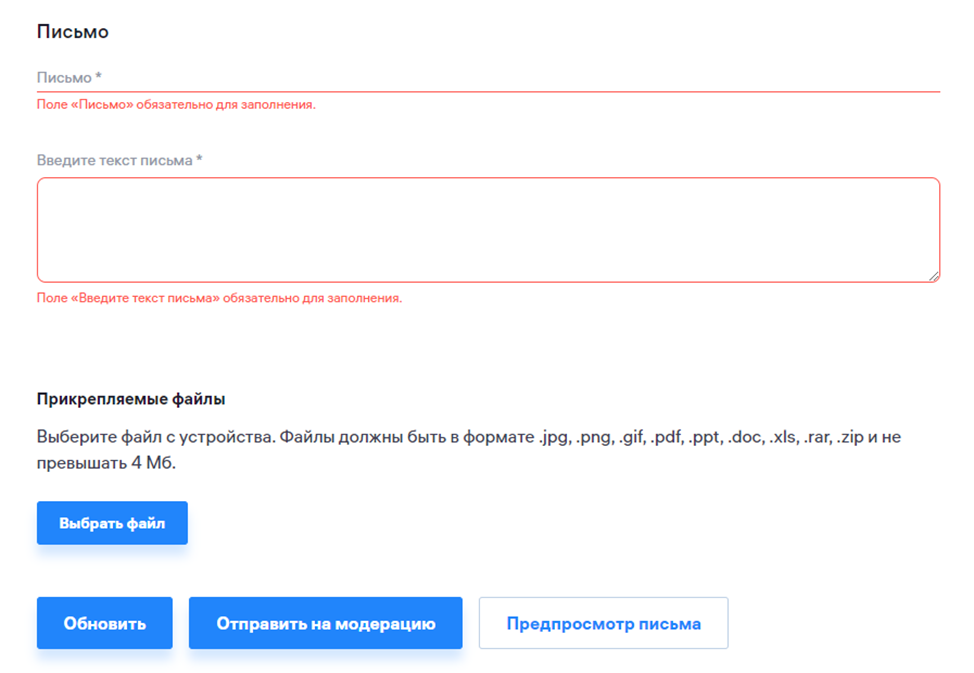Click the bold «Письмо» section heading
Viewport: 974px width, 673px height.
tap(73, 32)
